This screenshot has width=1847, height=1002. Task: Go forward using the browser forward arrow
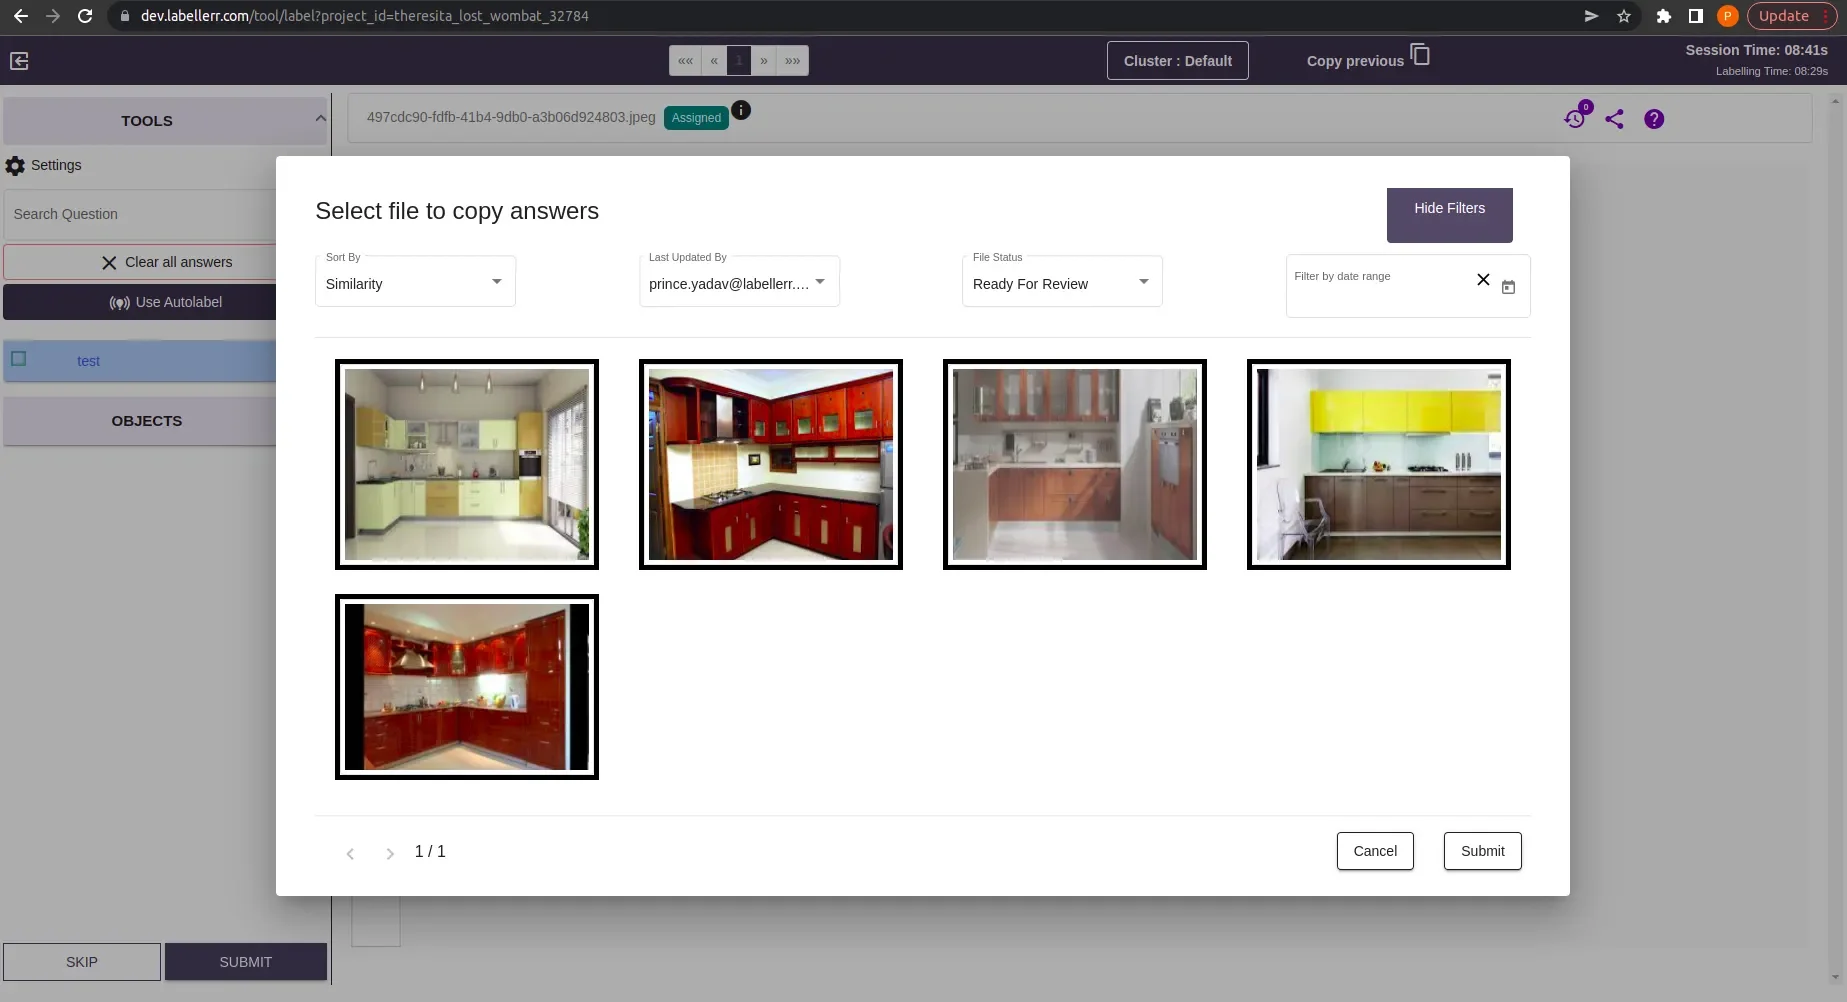pyautogui.click(x=53, y=16)
